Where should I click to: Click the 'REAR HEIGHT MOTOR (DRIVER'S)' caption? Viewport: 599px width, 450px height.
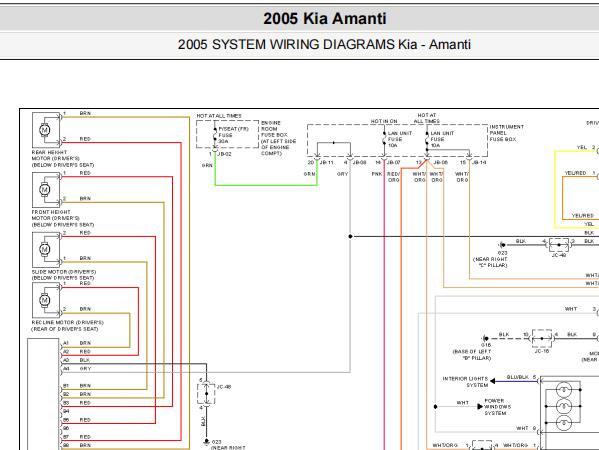tap(56, 155)
